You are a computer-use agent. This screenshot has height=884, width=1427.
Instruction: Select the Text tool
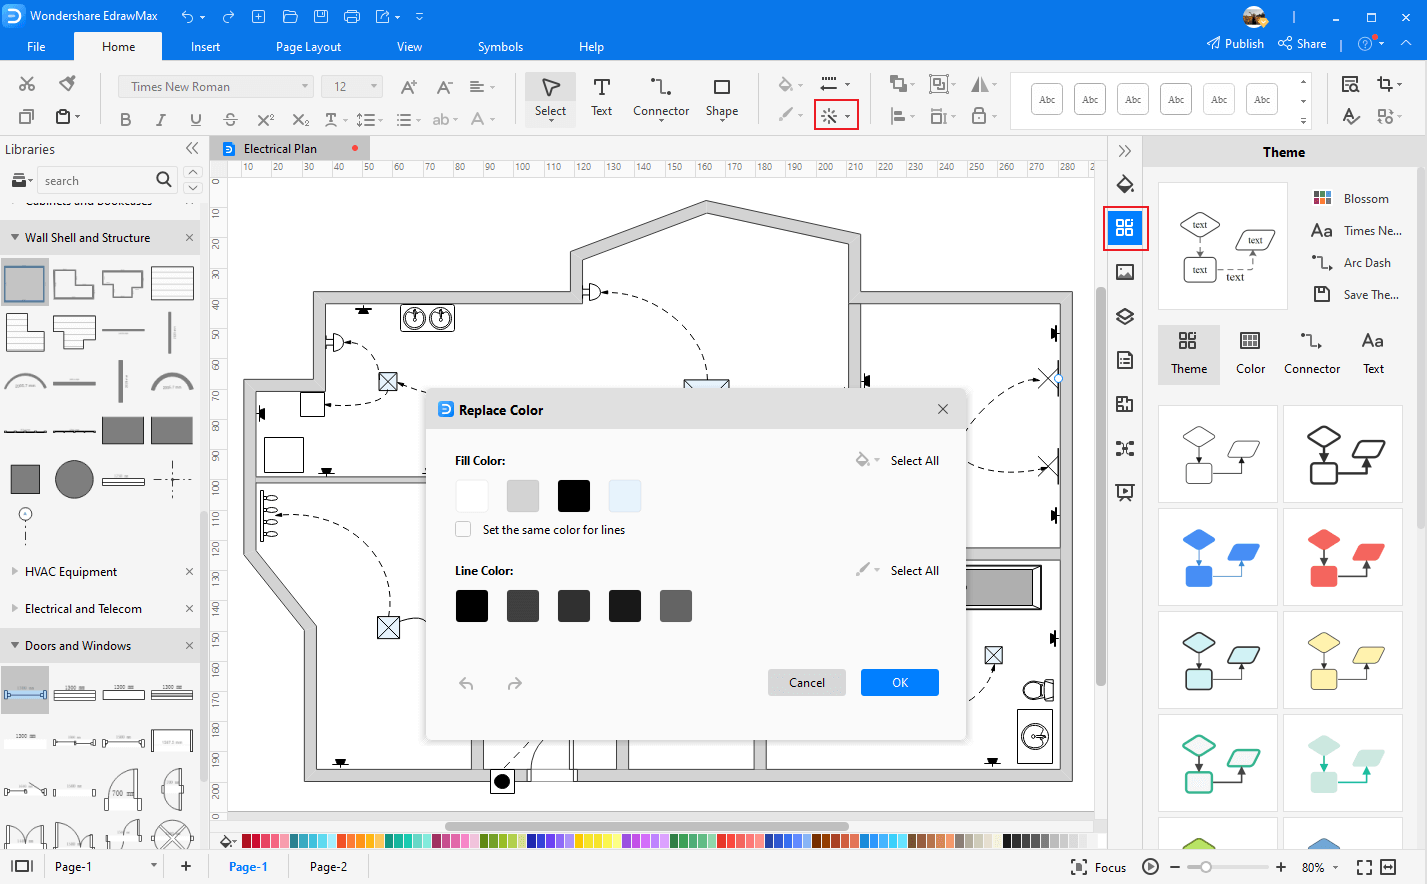coord(601,98)
